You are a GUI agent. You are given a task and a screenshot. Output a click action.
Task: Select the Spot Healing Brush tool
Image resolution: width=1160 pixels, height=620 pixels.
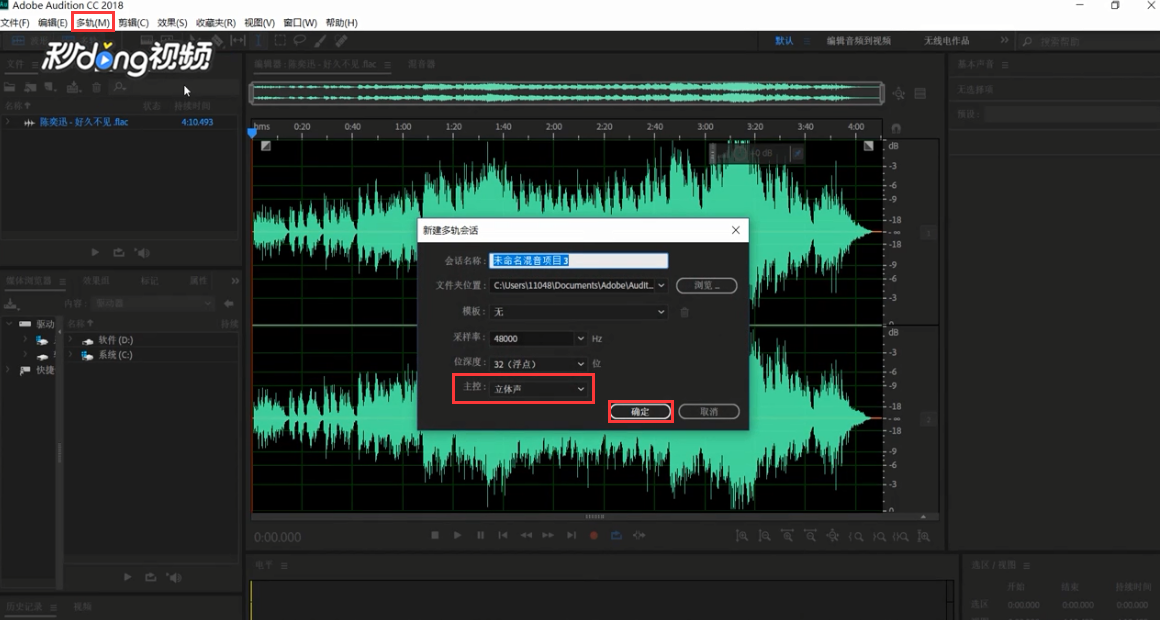tap(341, 41)
